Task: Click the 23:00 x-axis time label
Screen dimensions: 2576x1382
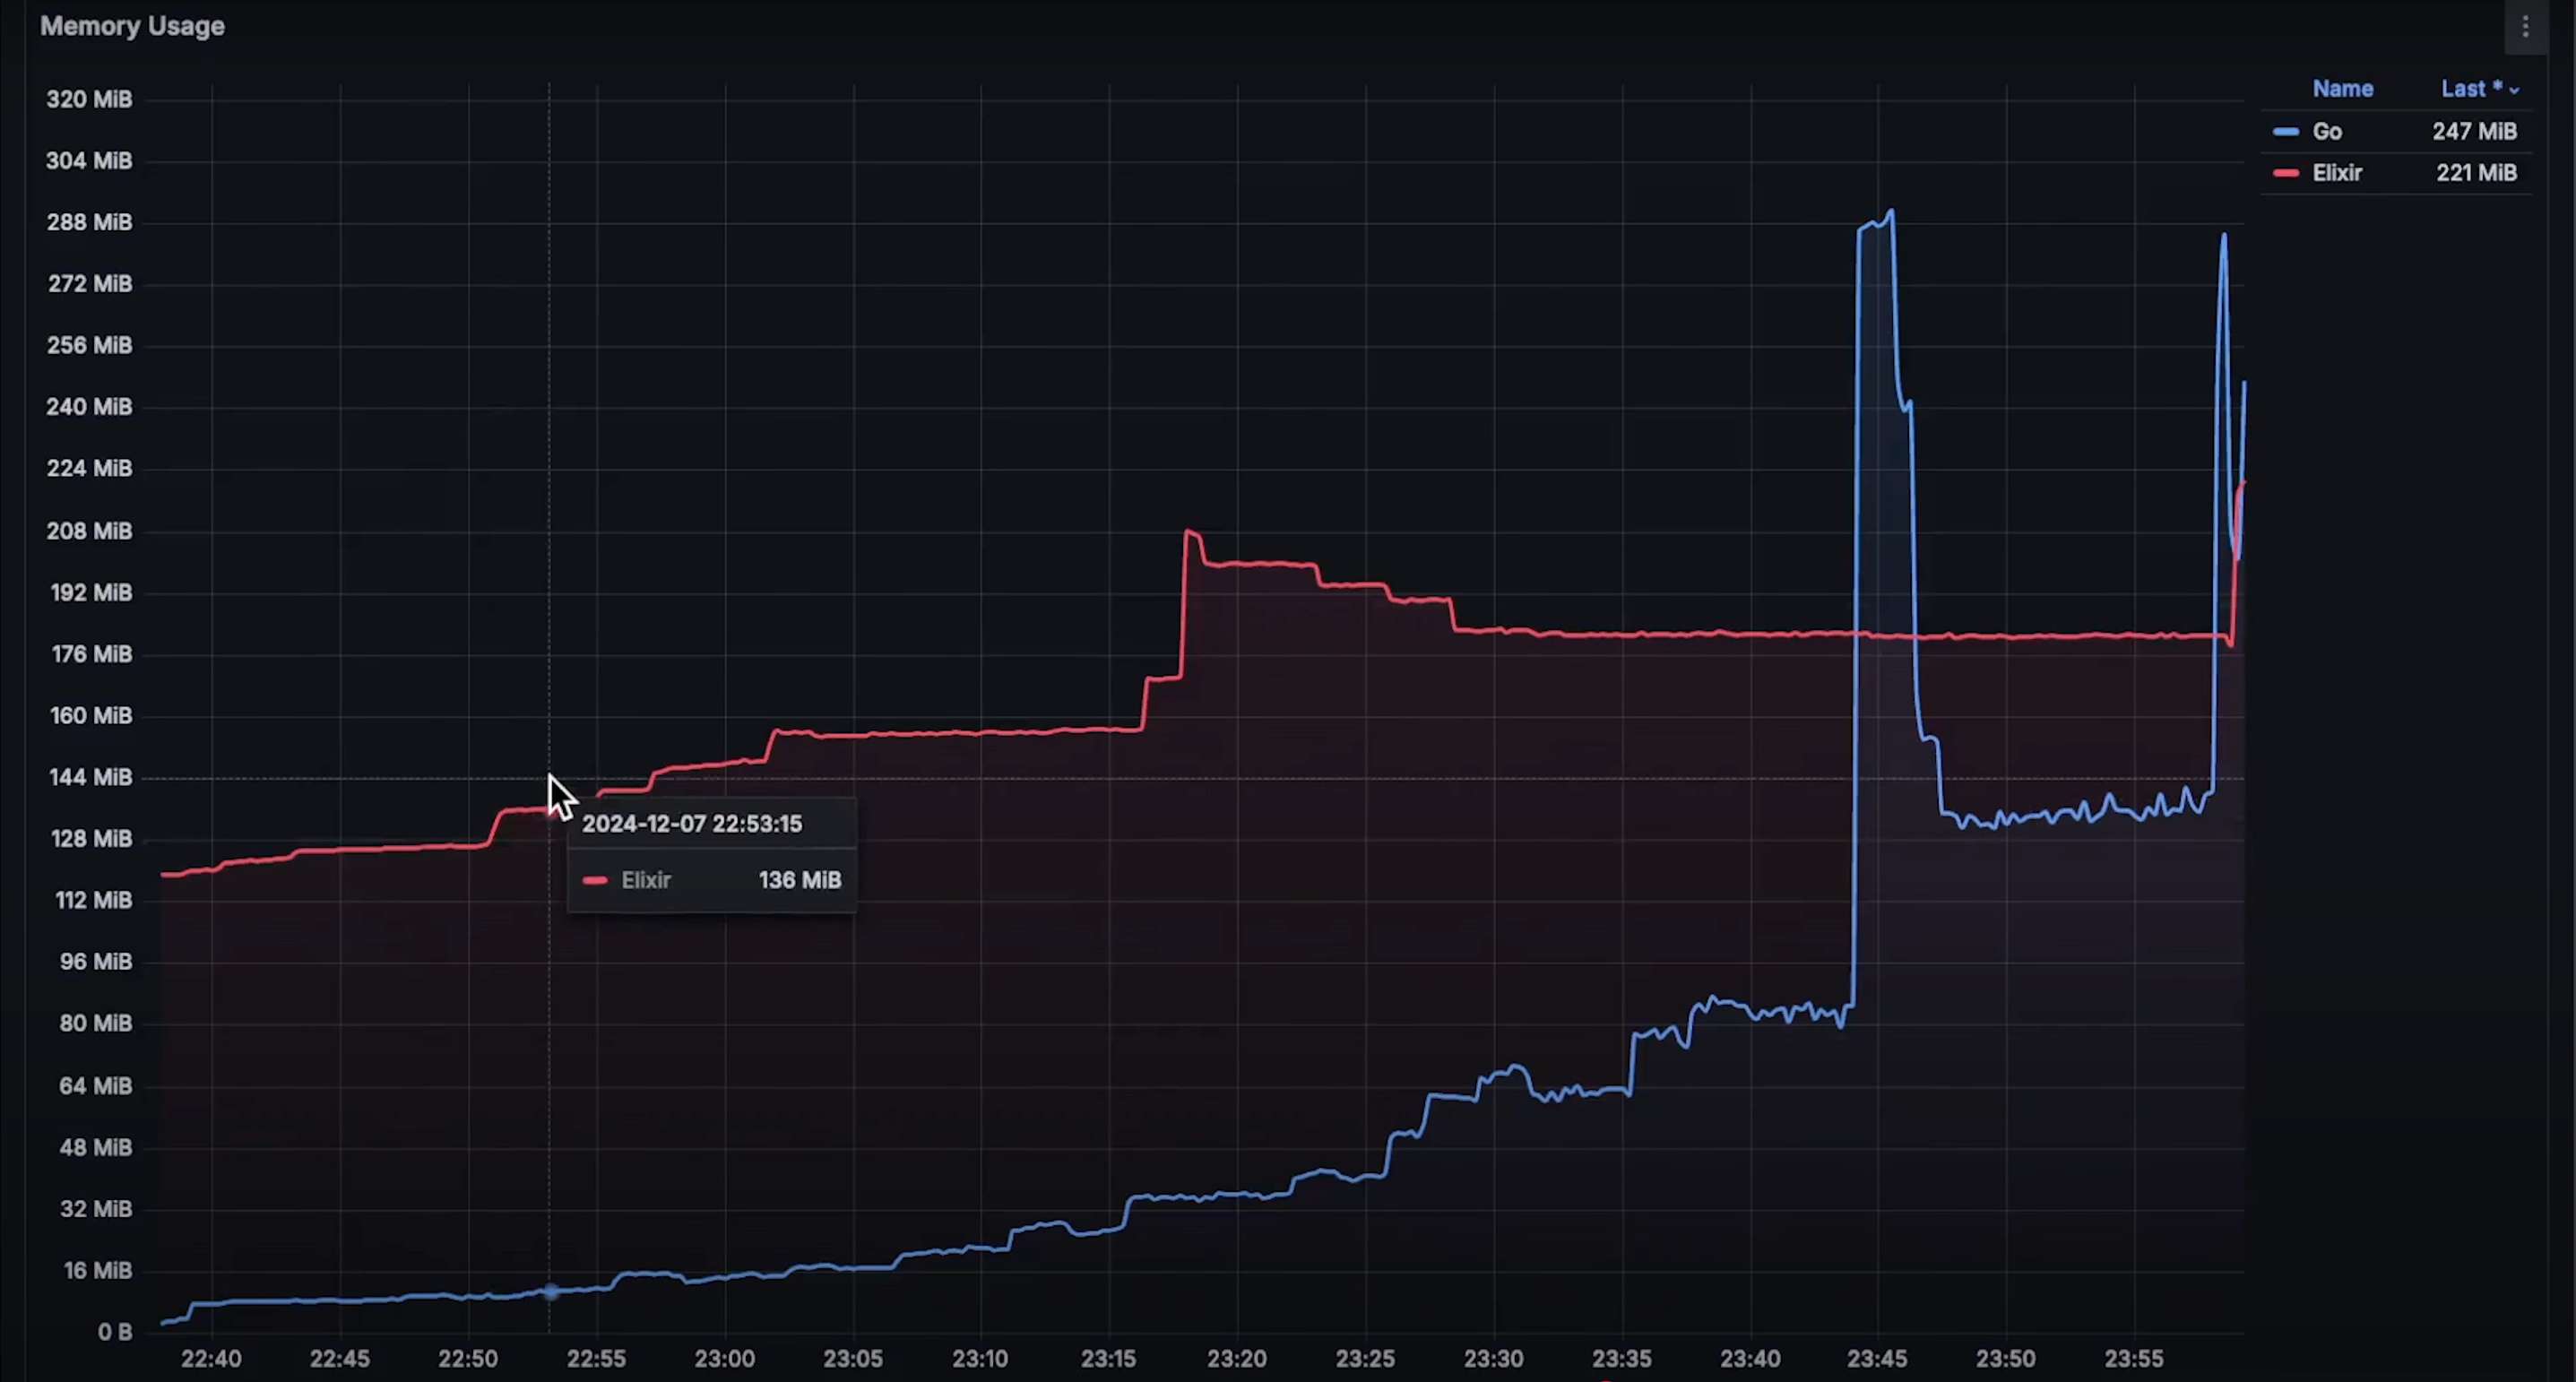Action: (724, 1358)
